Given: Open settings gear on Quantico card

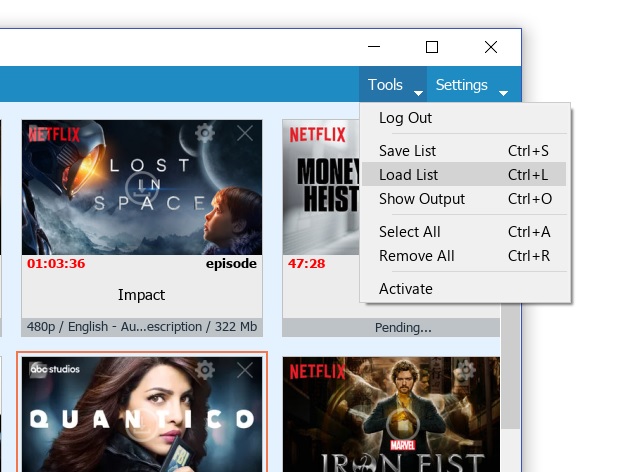Looking at the screenshot, I should point(205,370).
